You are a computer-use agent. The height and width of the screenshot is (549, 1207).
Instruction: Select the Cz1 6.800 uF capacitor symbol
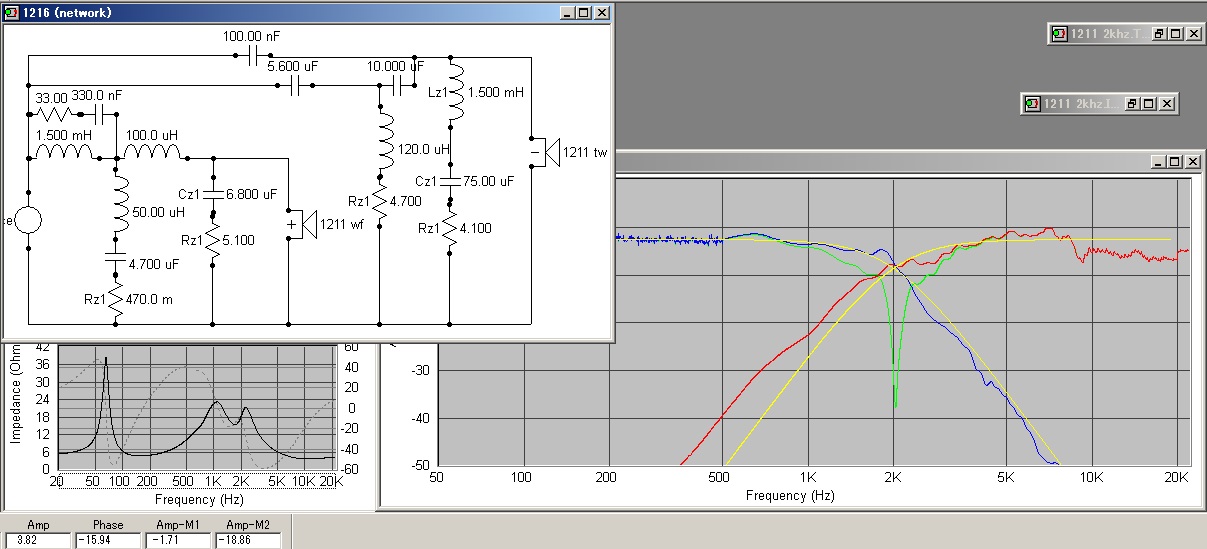point(212,195)
